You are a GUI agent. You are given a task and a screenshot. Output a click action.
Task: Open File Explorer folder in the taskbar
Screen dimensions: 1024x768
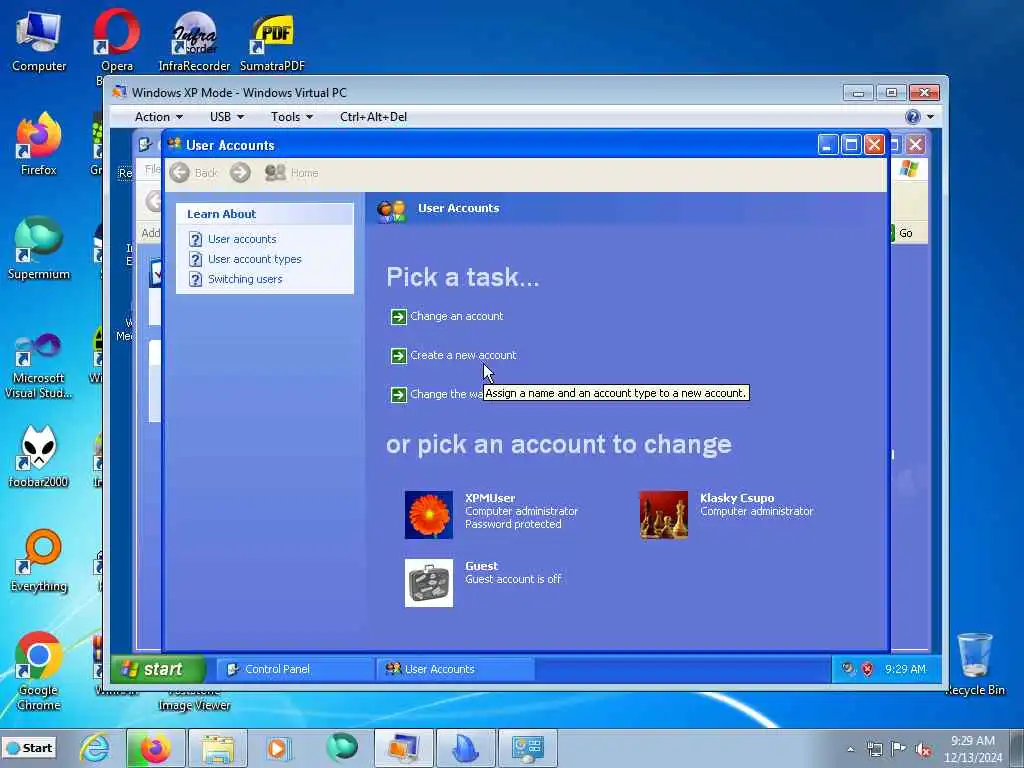coord(217,748)
